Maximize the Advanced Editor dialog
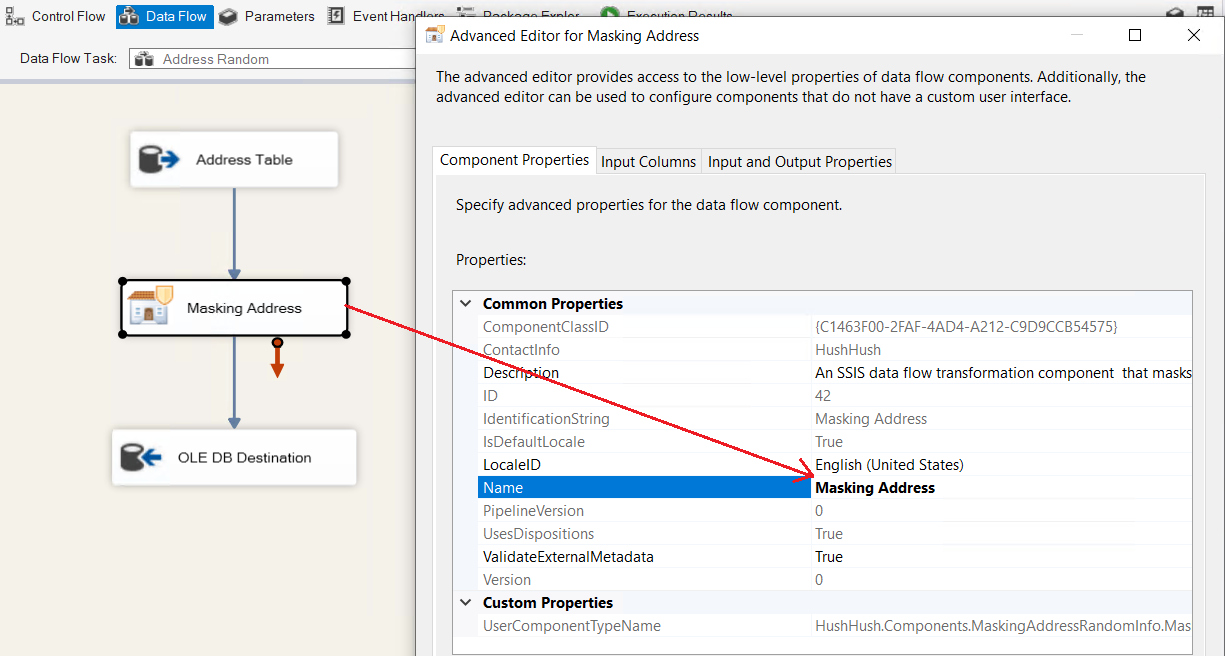1225x656 pixels. [x=1135, y=35]
